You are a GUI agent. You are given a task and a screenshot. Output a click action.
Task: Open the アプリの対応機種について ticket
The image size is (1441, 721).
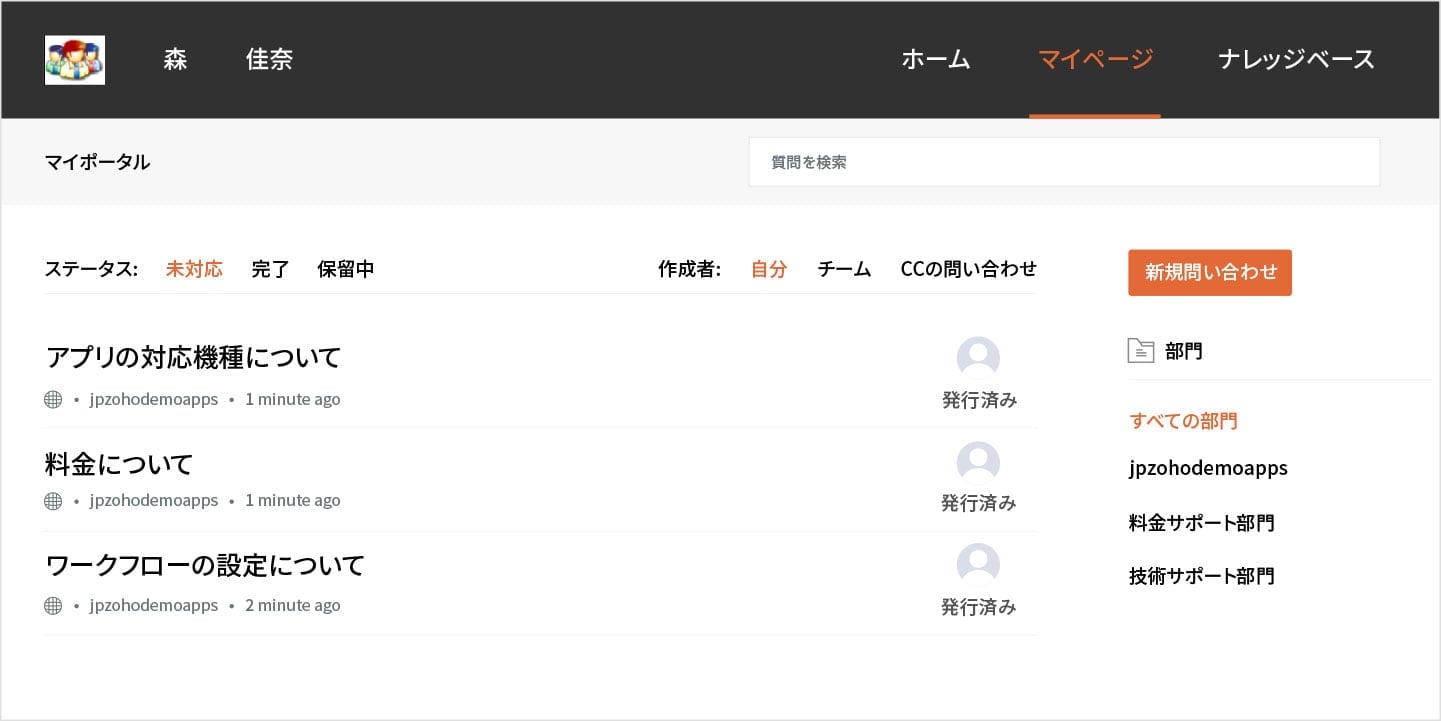point(194,357)
